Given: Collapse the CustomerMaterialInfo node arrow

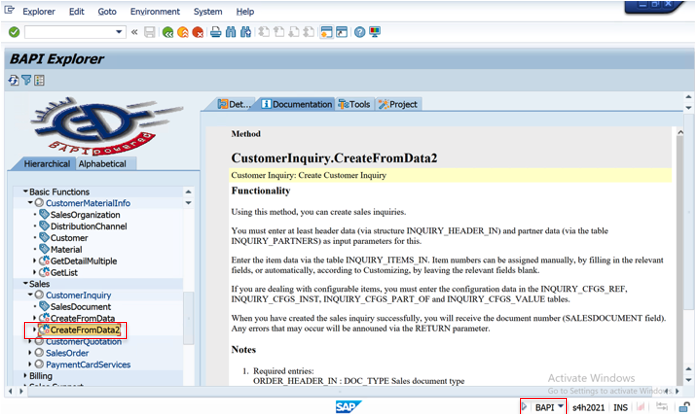Looking at the screenshot, I should point(30,203).
